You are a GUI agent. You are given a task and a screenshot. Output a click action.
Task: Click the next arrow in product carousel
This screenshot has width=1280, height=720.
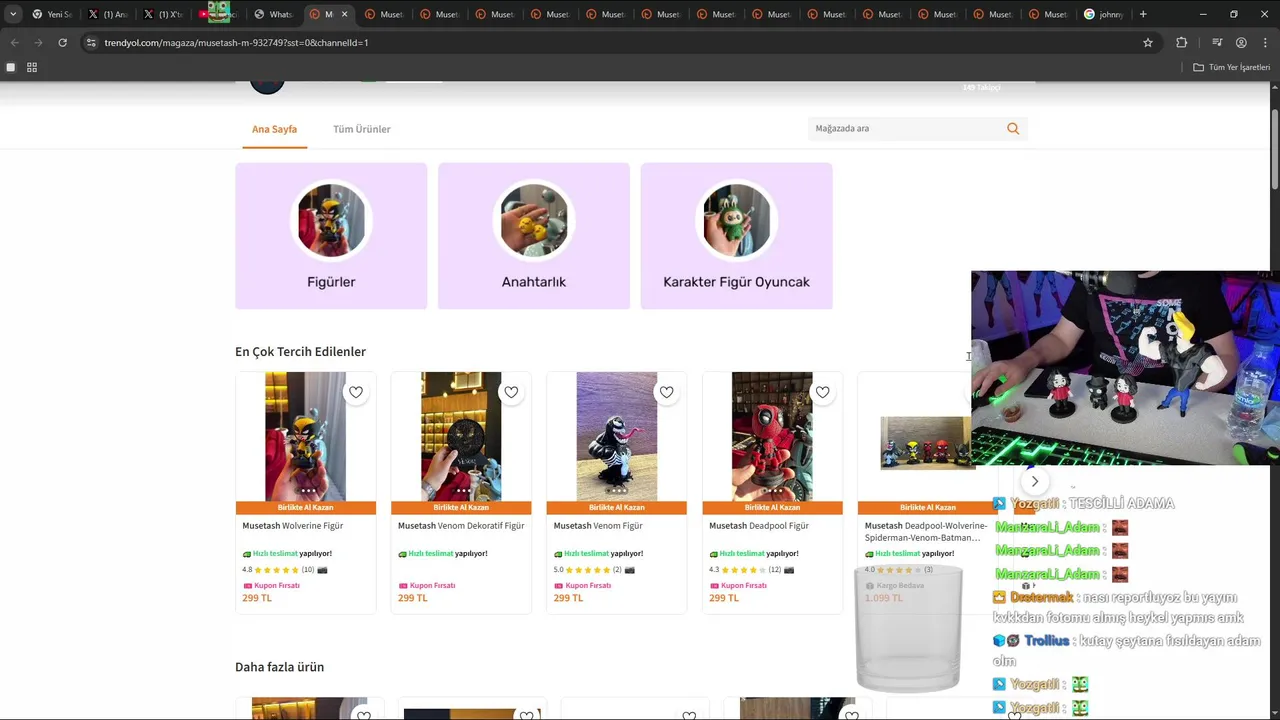1035,481
